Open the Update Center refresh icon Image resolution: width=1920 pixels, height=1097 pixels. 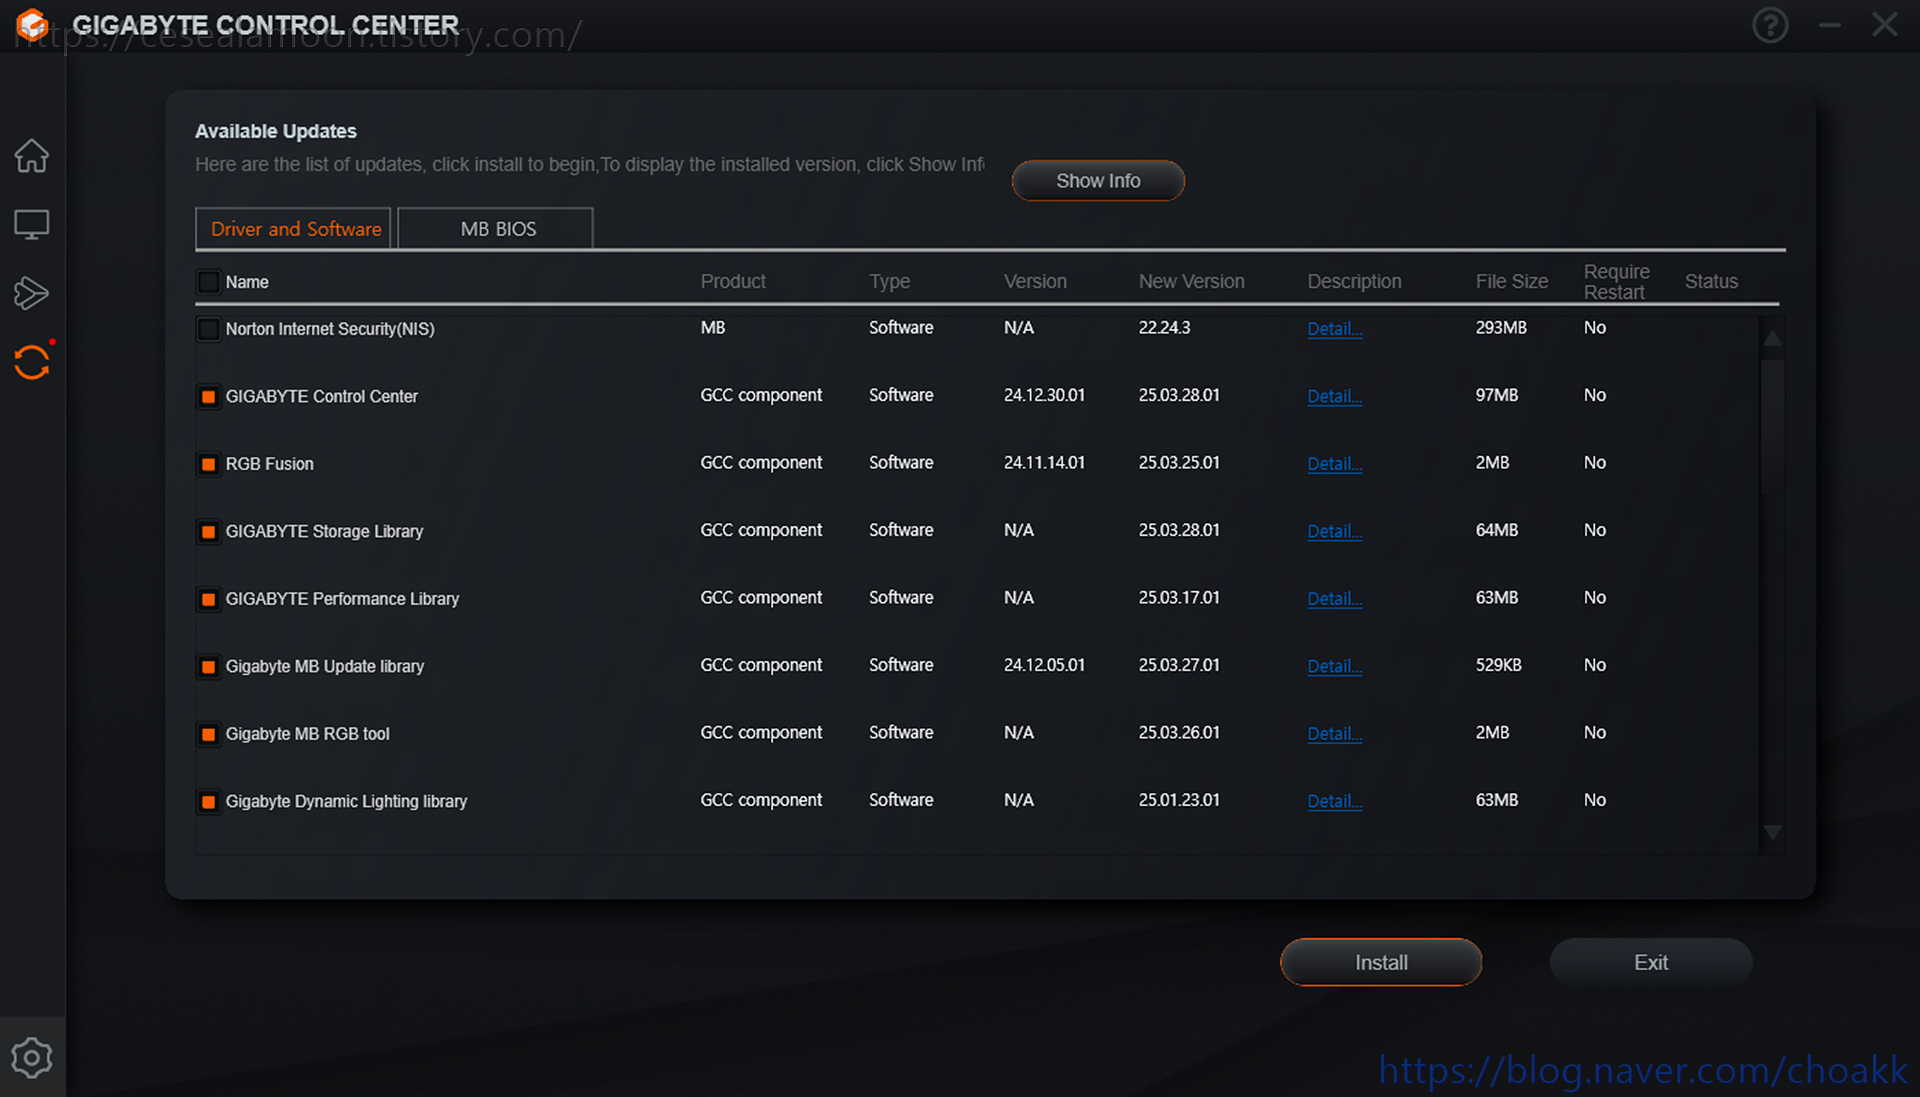31,362
